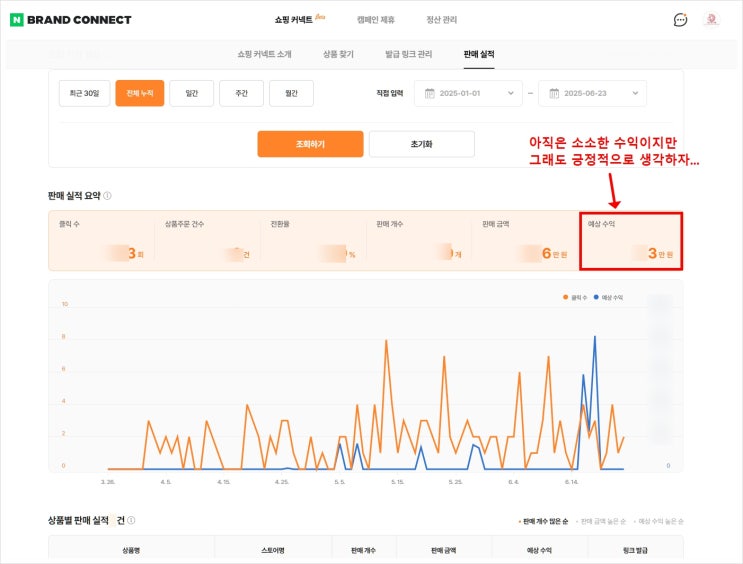Open the user profile avatar

[711, 19]
